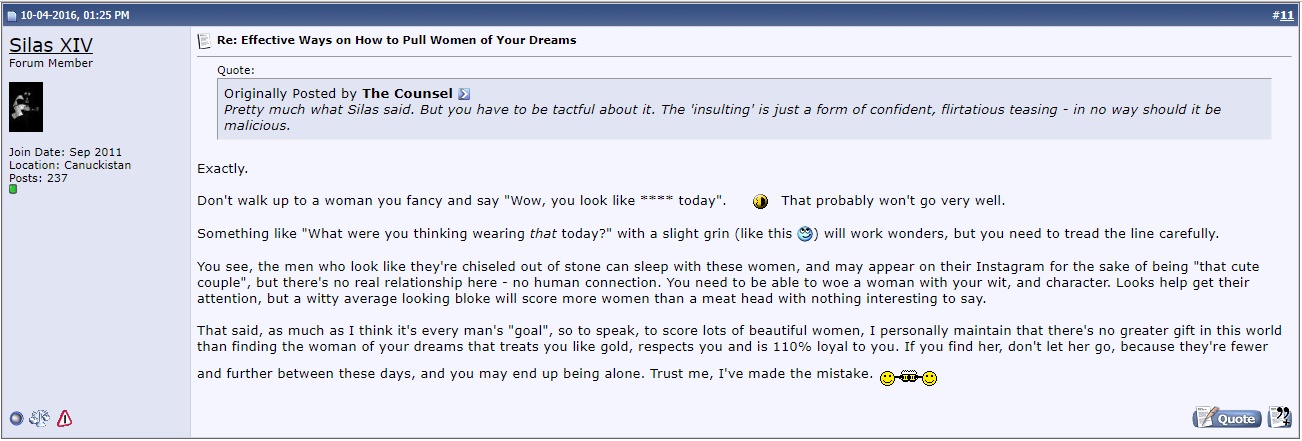Click the scales reputation icon

click(40, 419)
